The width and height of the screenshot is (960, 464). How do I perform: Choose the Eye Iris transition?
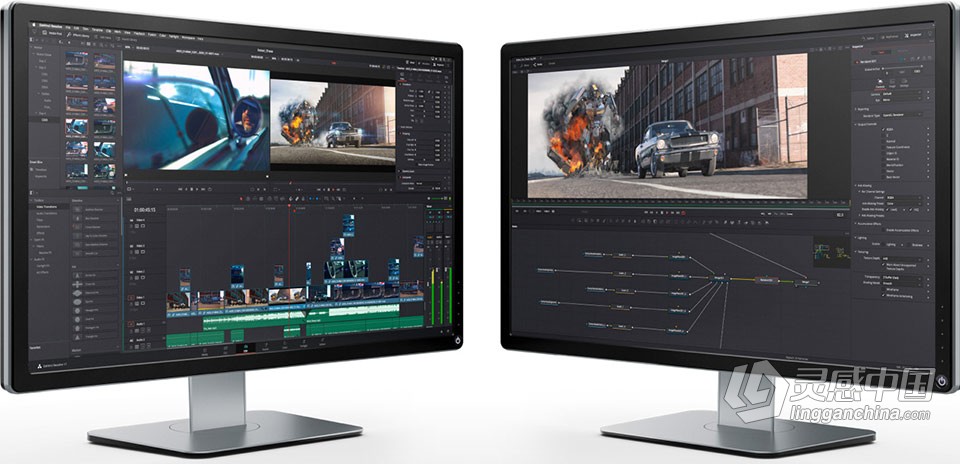tap(95, 302)
